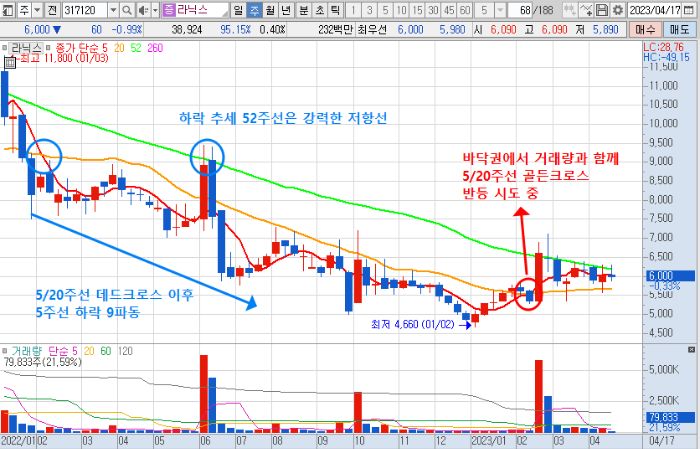The width and height of the screenshot is (700, 449).
Task: Select the red 5 moving average legend
Action: (104, 48)
